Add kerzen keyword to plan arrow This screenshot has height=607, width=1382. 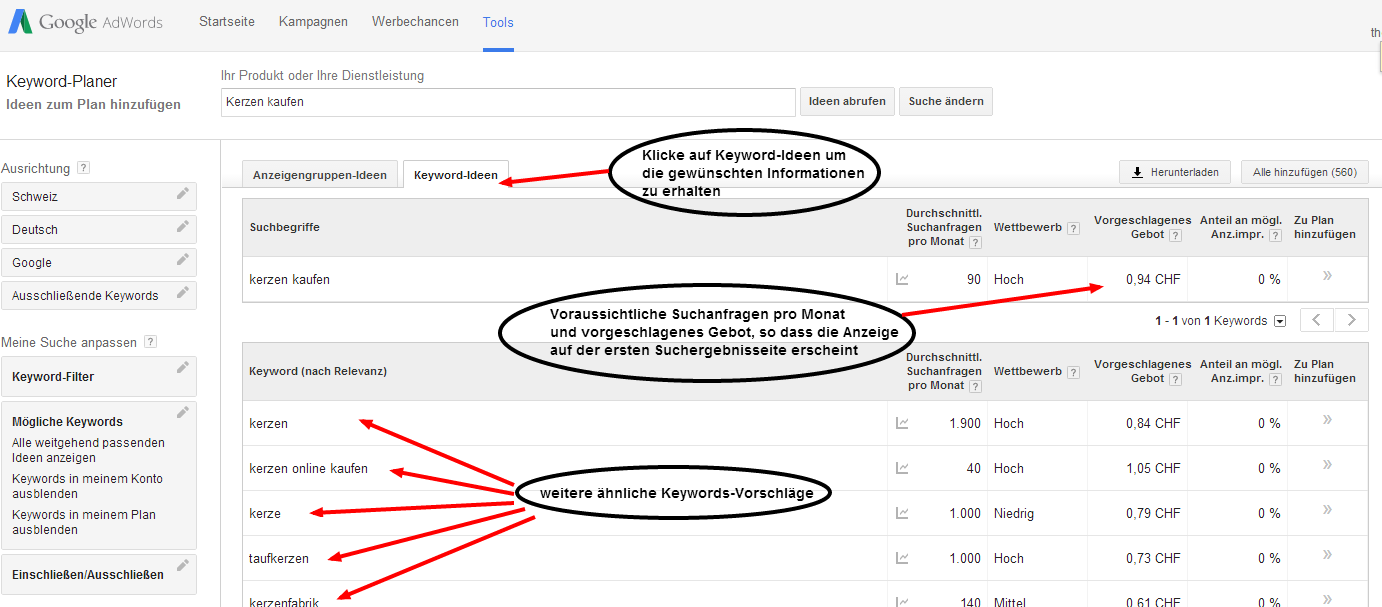1327,420
